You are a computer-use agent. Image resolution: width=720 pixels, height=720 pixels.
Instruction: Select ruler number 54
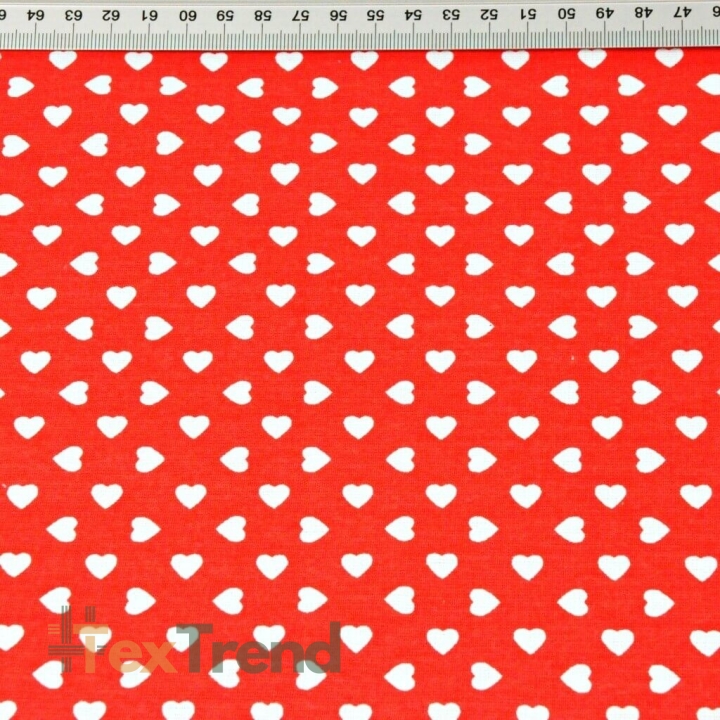414,15
